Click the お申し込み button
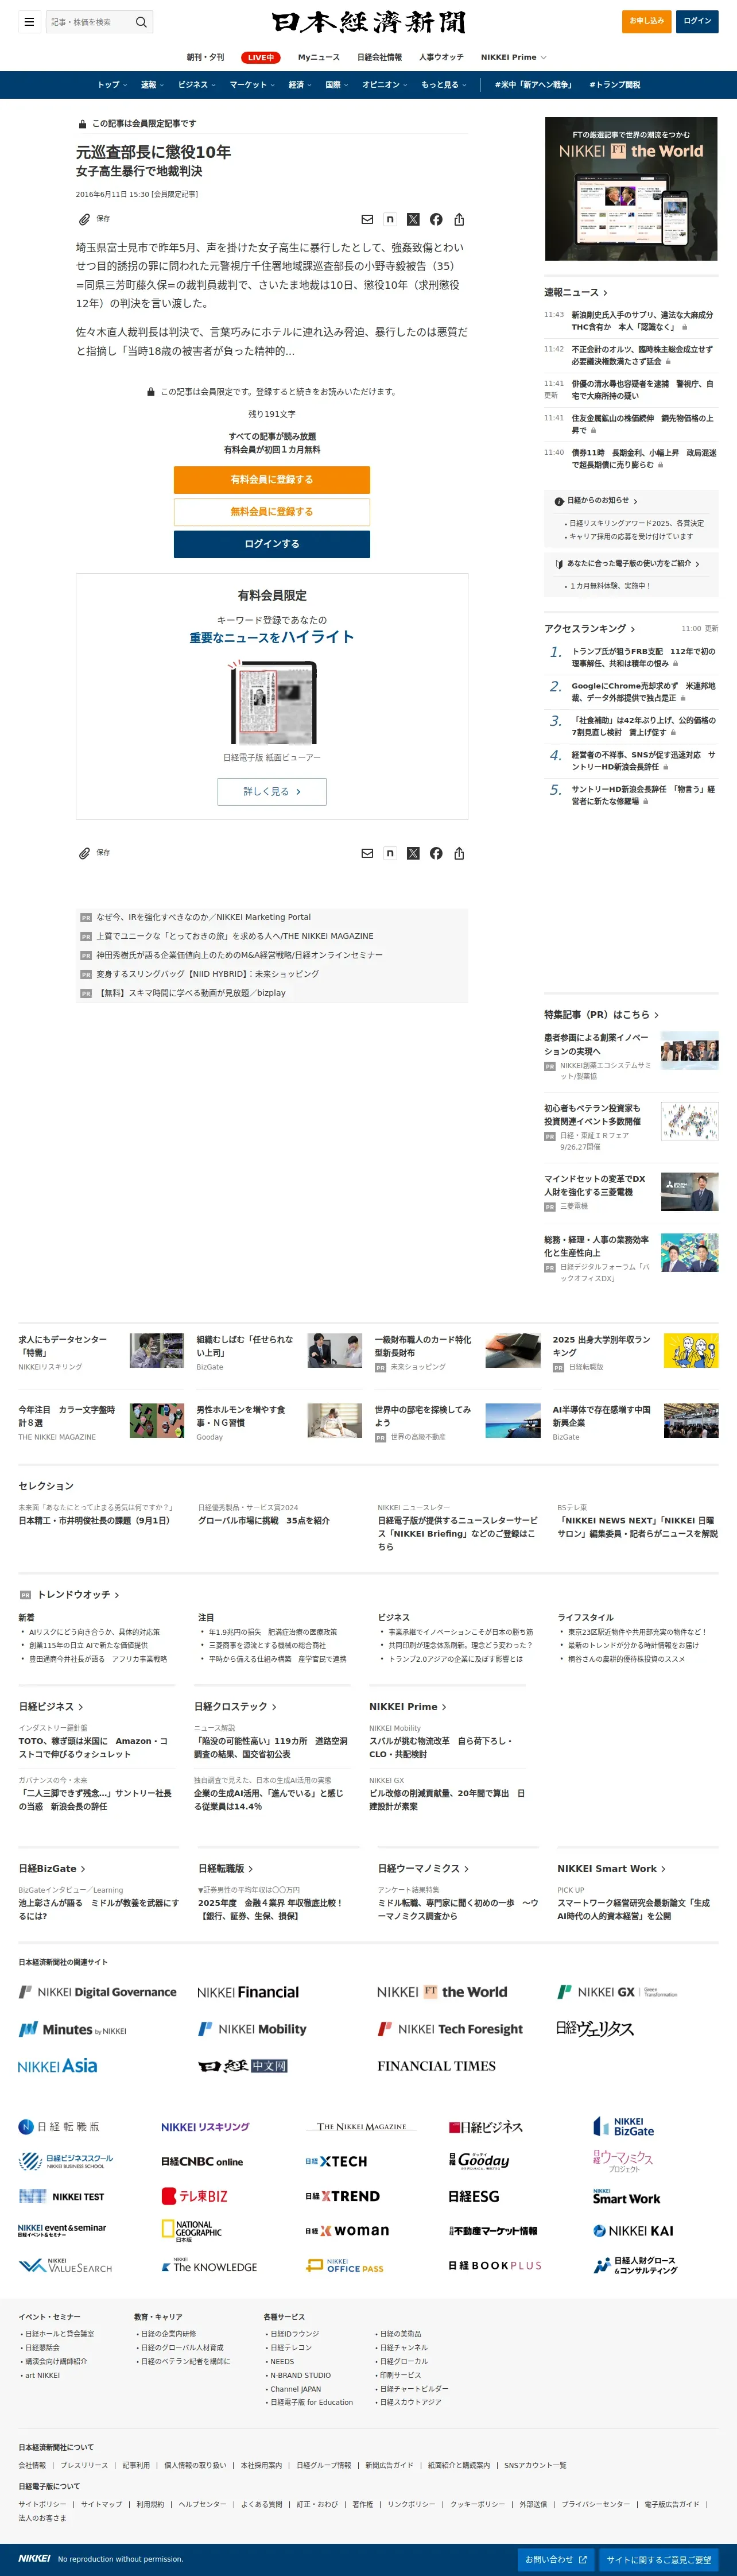The width and height of the screenshot is (737, 2576). 646,21
